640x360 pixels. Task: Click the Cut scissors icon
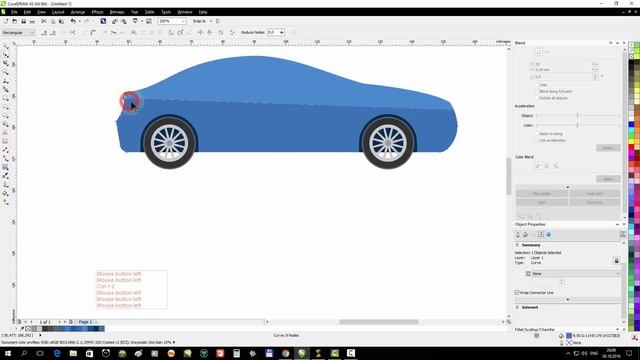point(44,21)
